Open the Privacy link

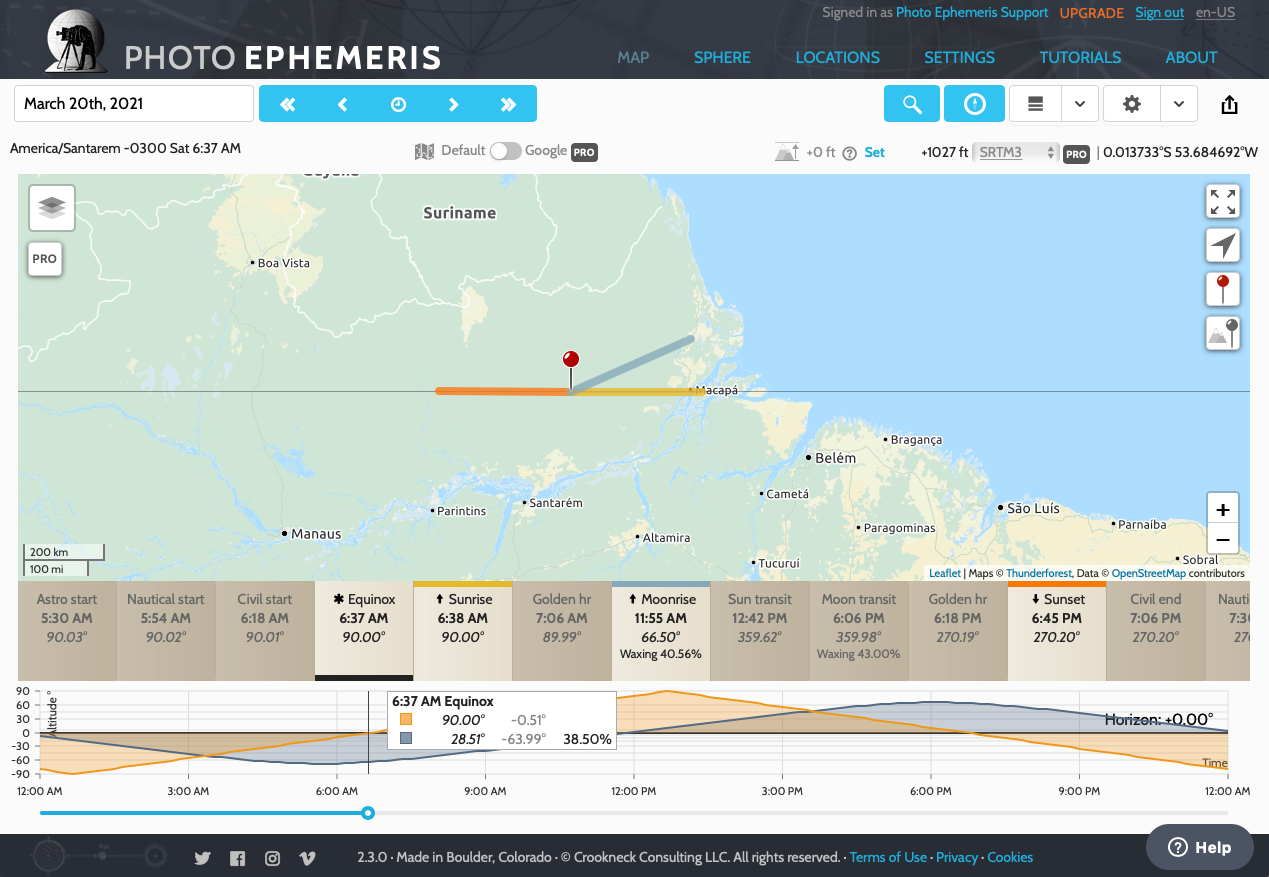coord(957,858)
